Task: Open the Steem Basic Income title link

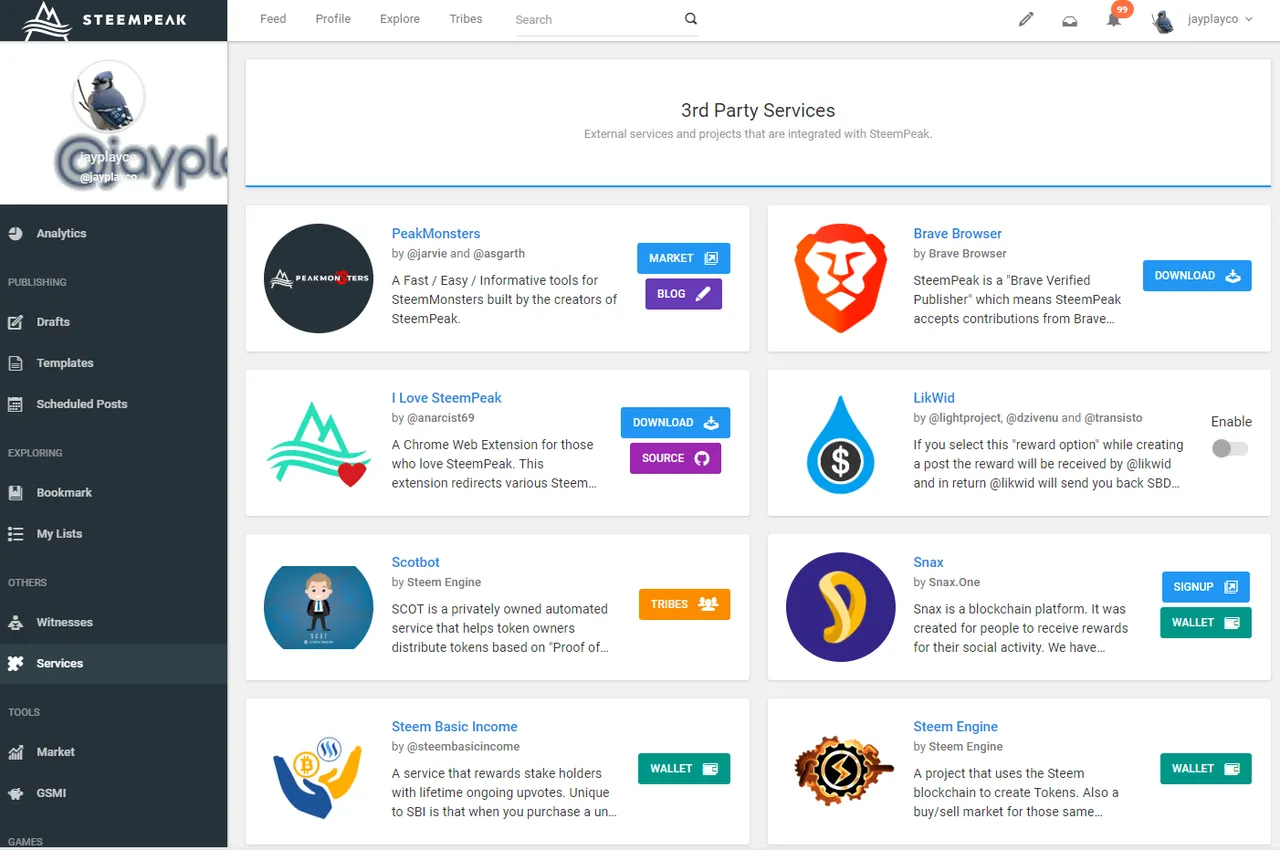Action: click(454, 726)
